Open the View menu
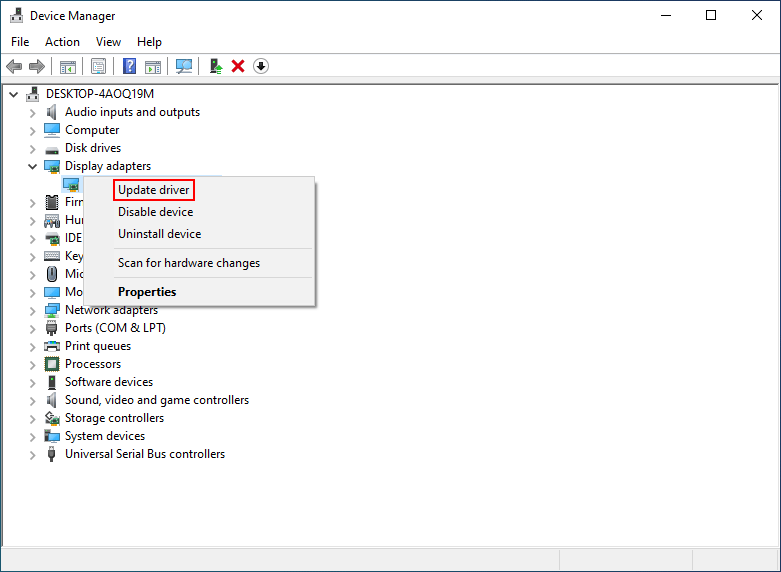 (108, 42)
